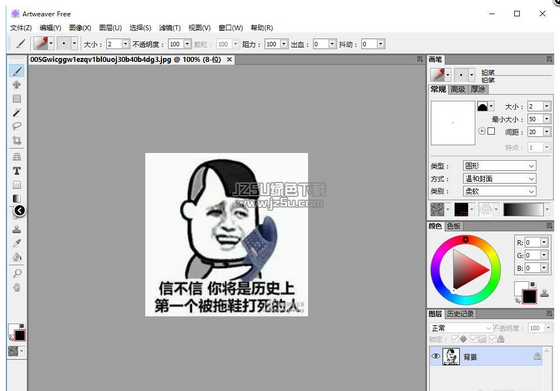Viewport: 560px width, 391px height.
Task: Click the stamp icon beside color swatches
Action: [544, 294]
